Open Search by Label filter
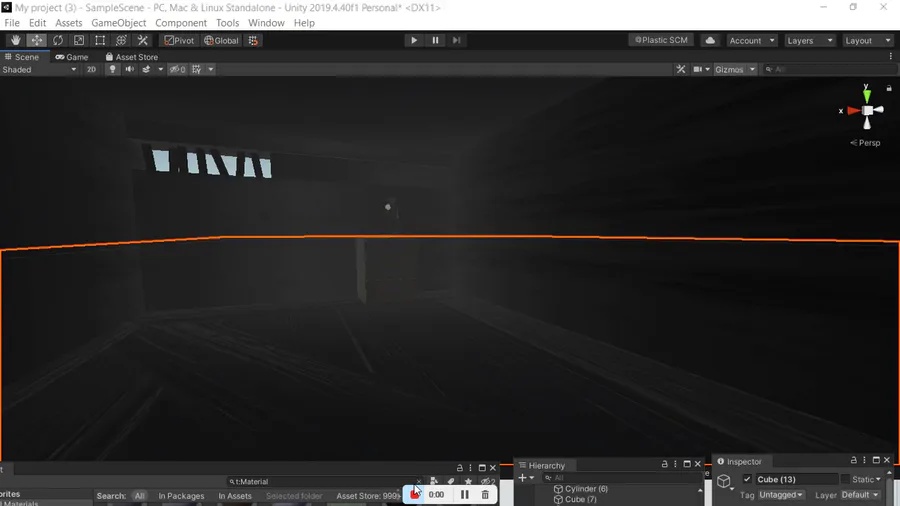This screenshot has width=900, height=506. coord(451,481)
